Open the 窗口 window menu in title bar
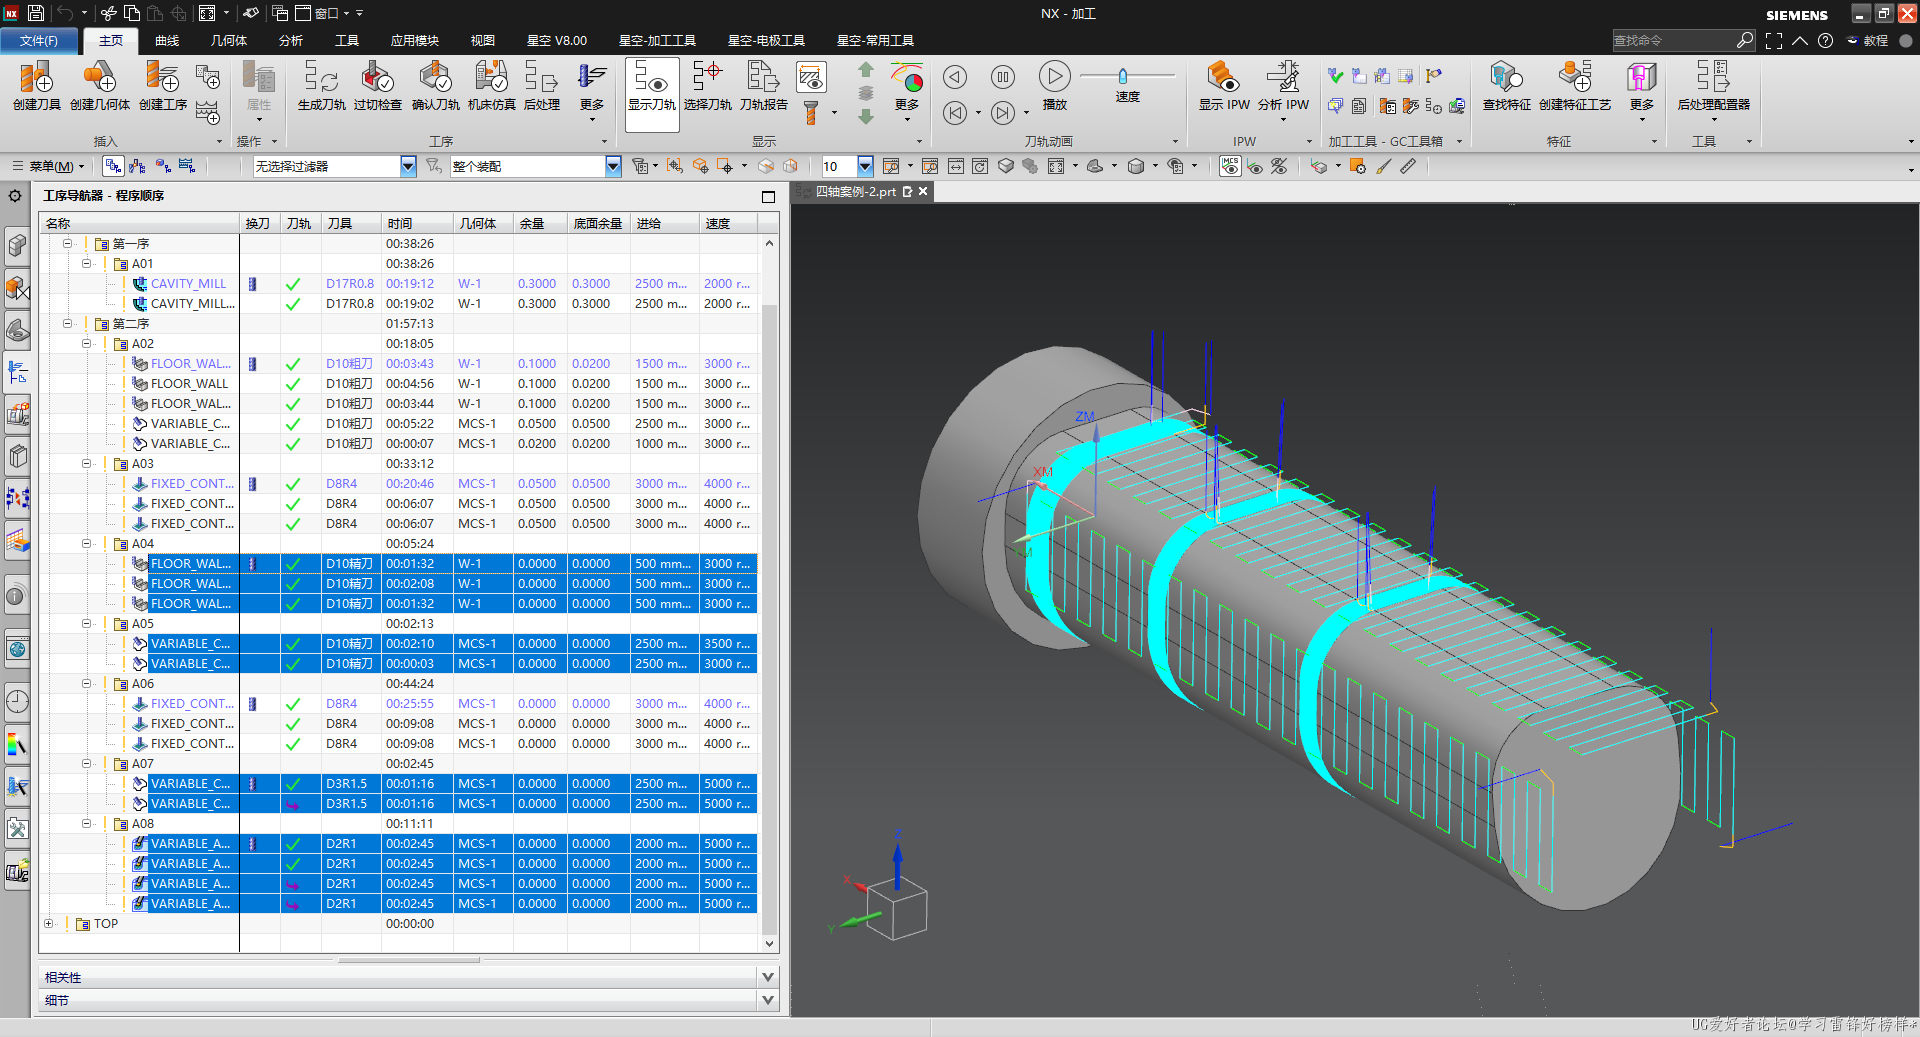Screen dimensions: 1920x1037 [x=325, y=13]
